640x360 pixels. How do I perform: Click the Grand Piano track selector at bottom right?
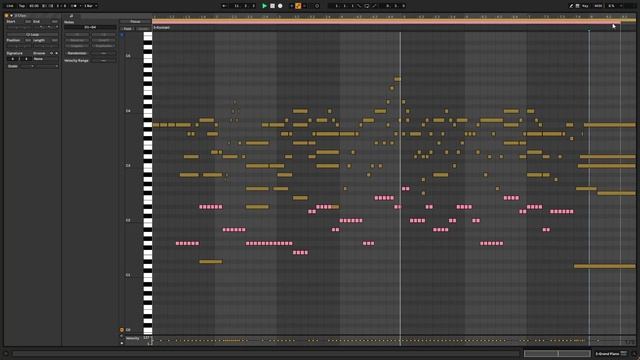(611, 353)
